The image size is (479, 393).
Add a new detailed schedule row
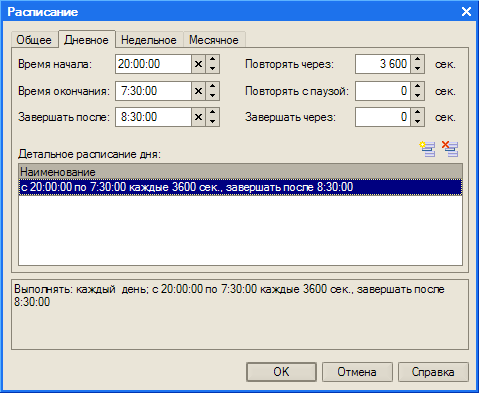(427, 149)
